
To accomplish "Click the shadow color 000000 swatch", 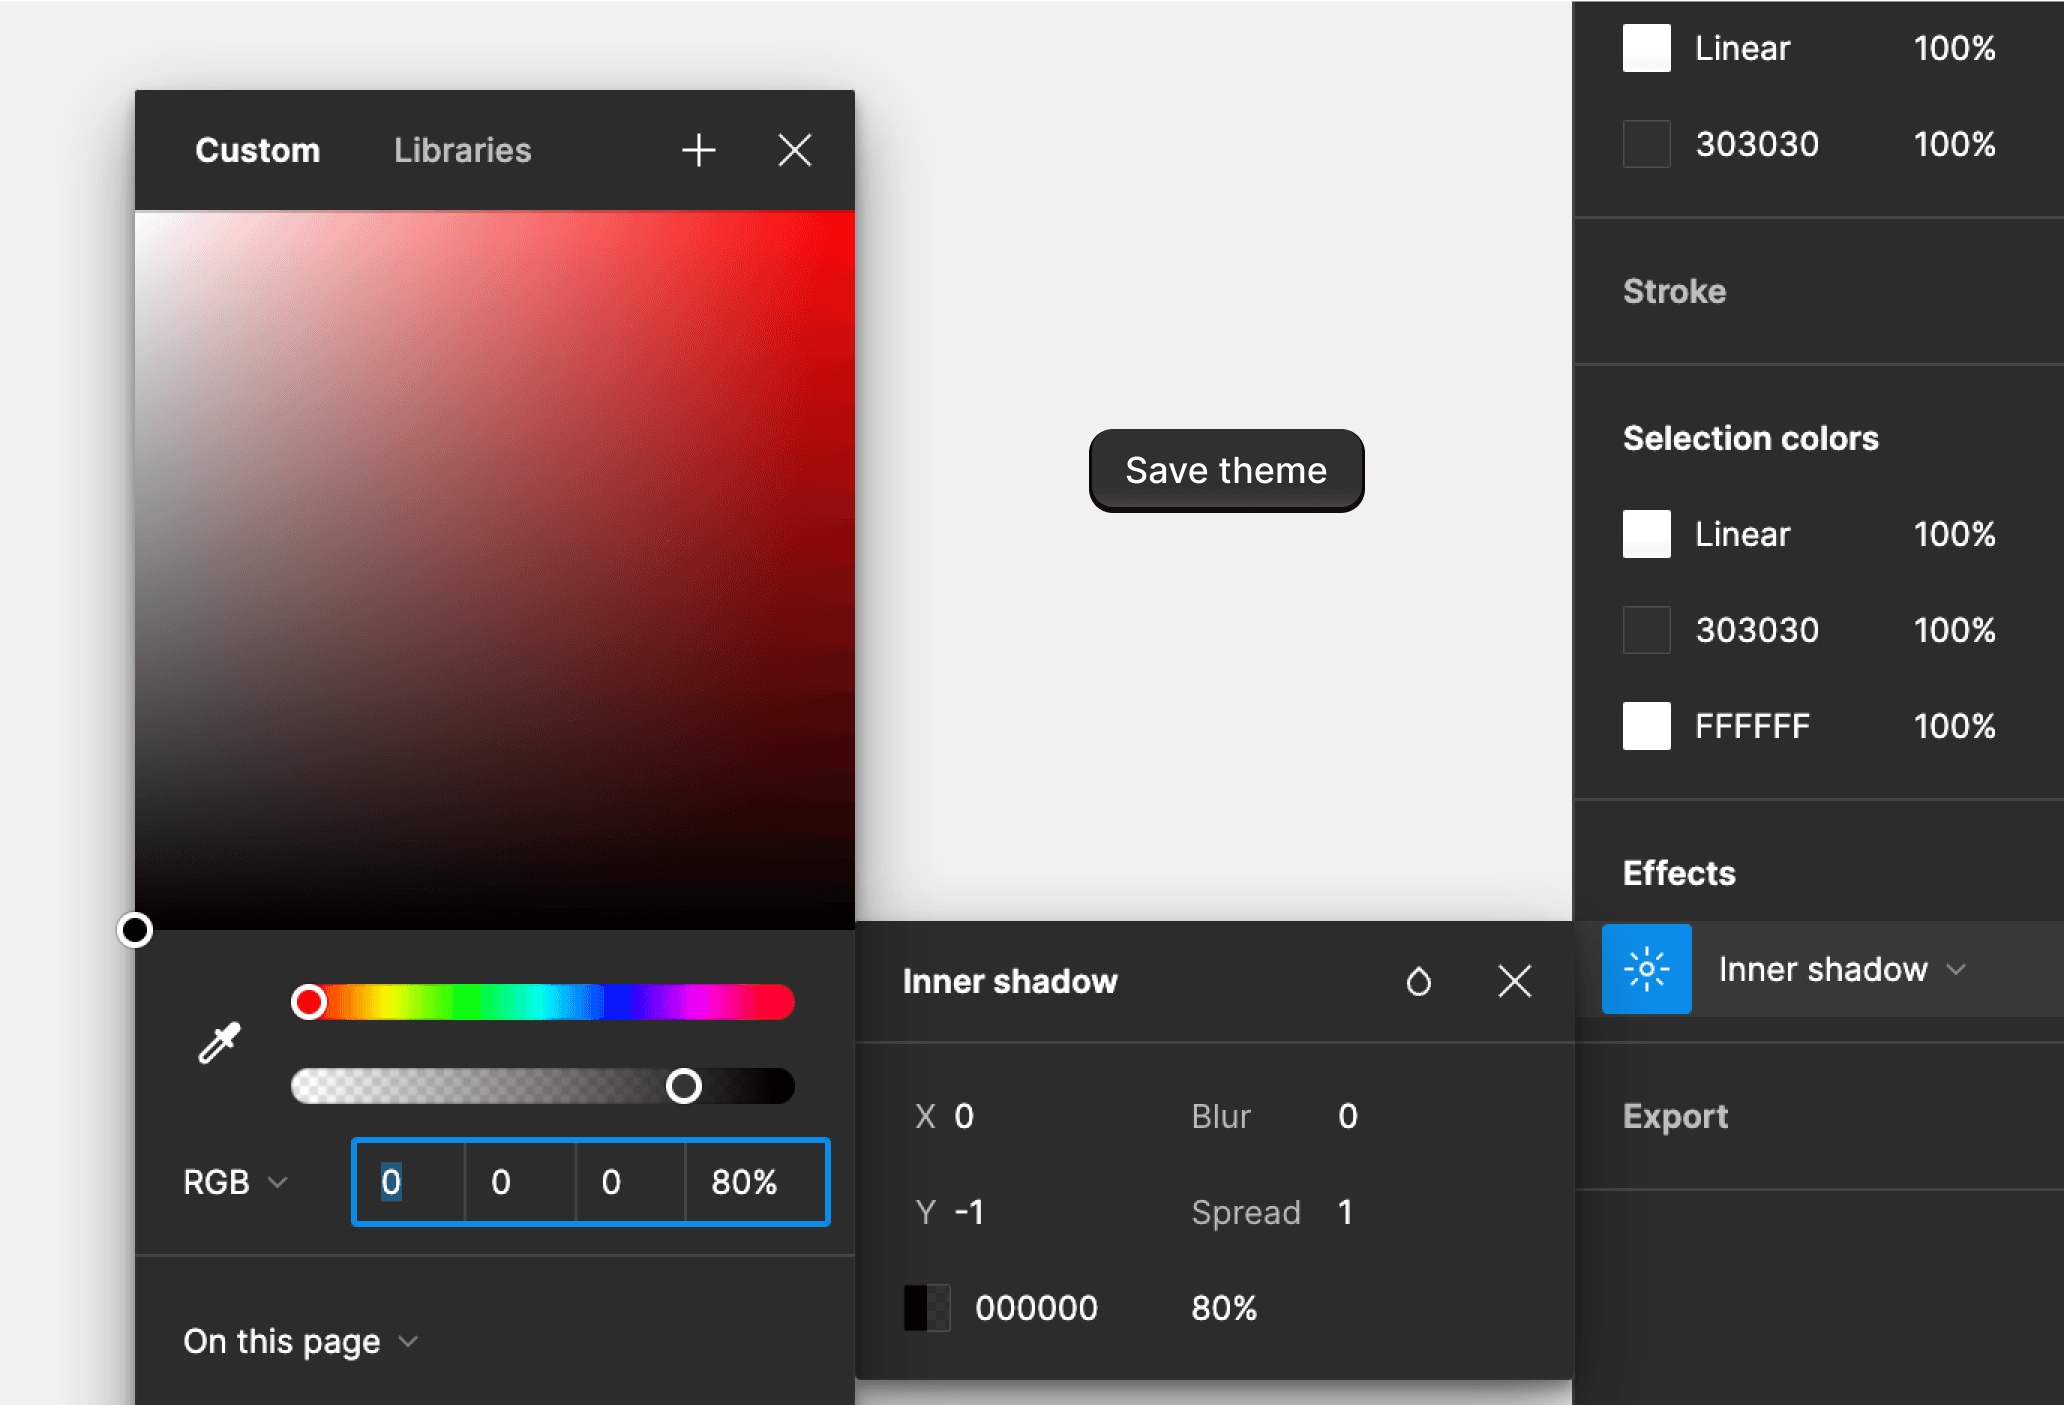I will [x=927, y=1308].
